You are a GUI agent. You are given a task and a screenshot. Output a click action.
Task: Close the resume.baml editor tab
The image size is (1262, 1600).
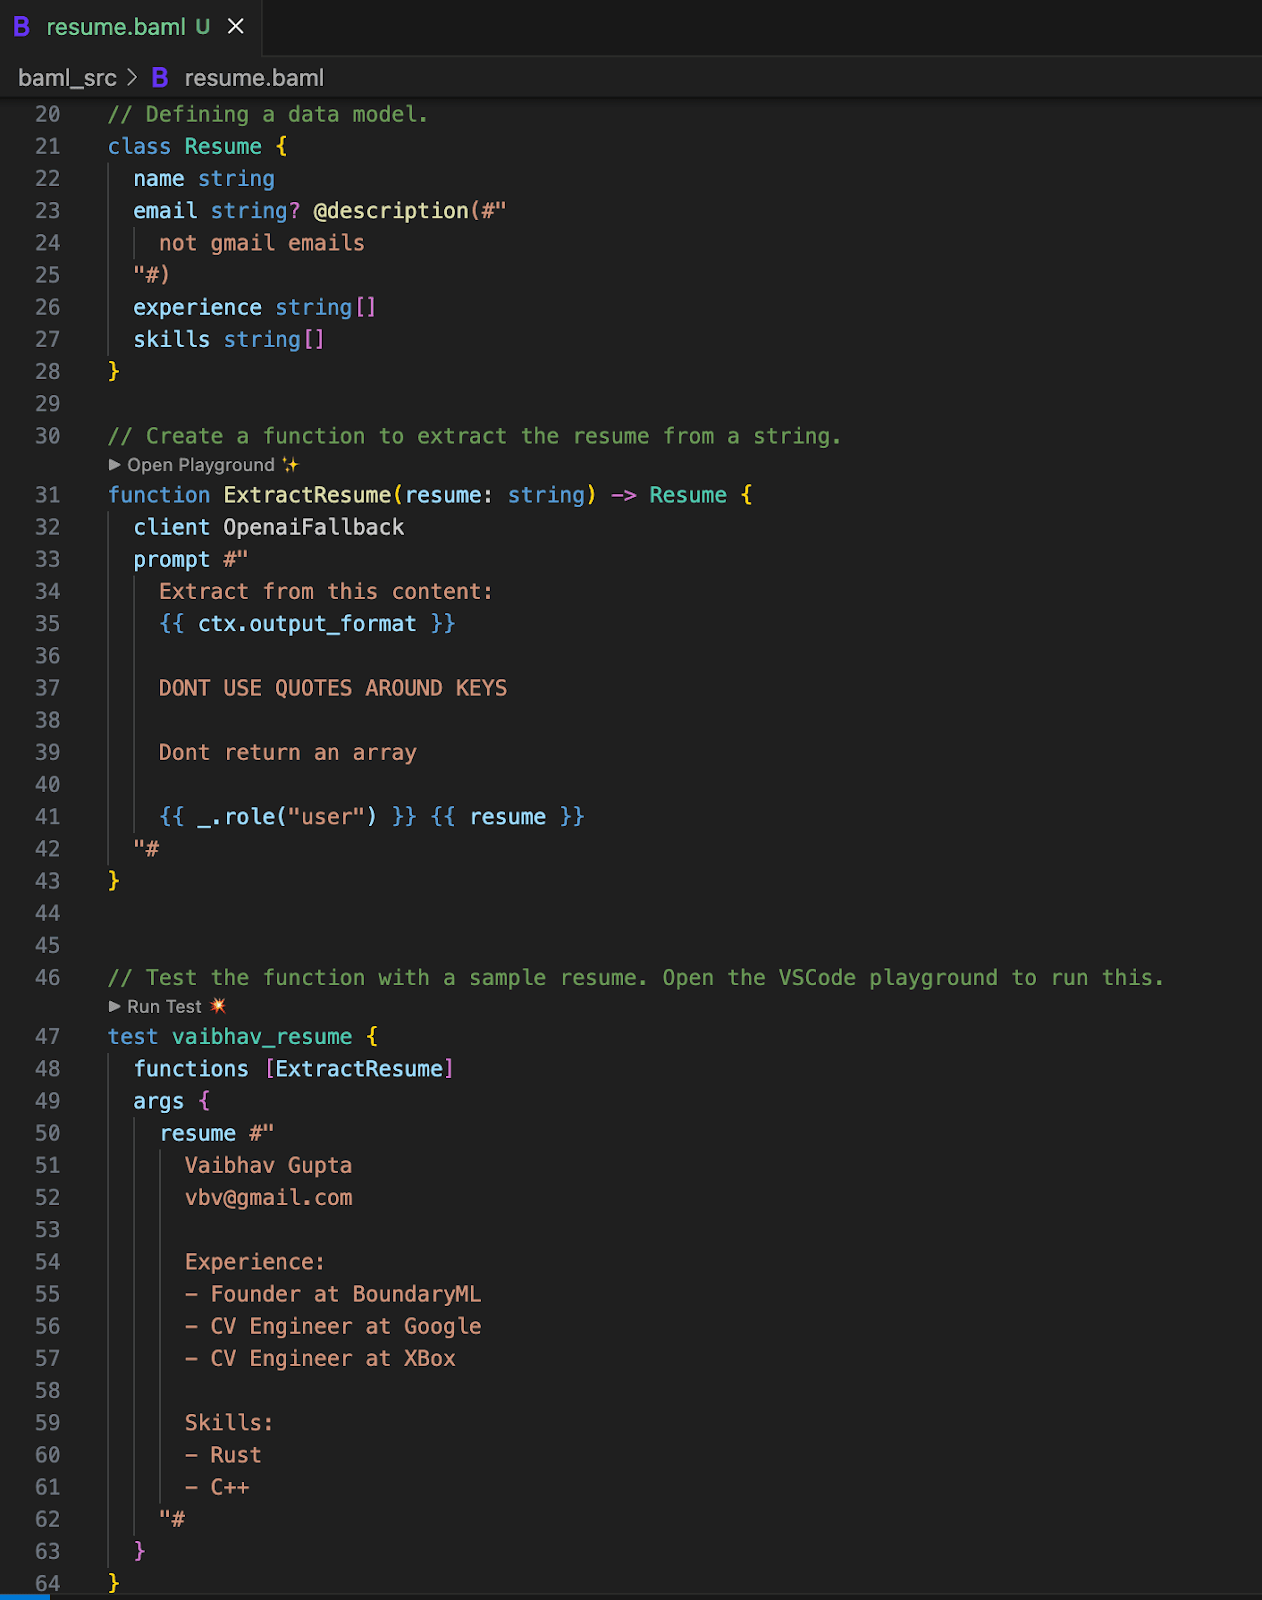236,27
